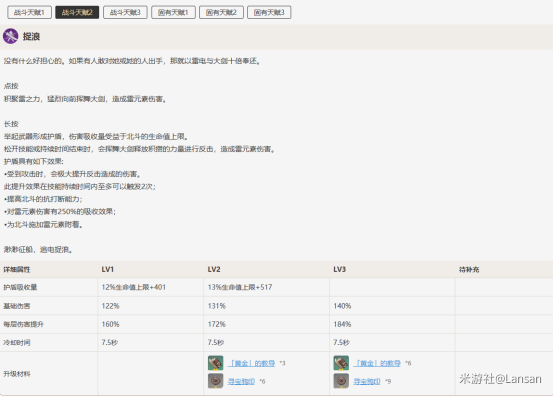Click the 寻宝鸦印 insignia icon in LV3 column
This screenshot has height=396, width=553.
(341, 381)
